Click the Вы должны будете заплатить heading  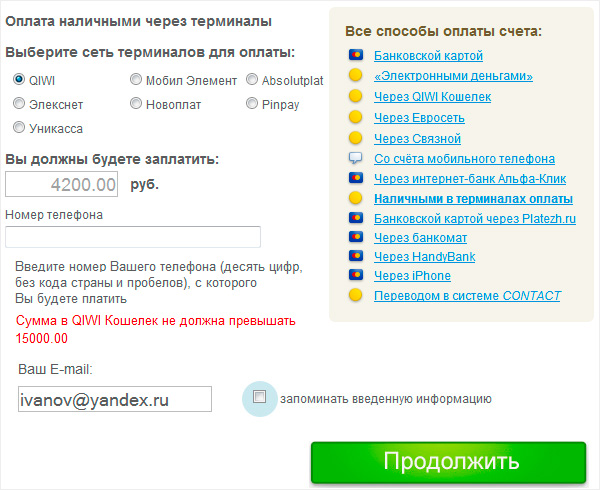click(112, 160)
